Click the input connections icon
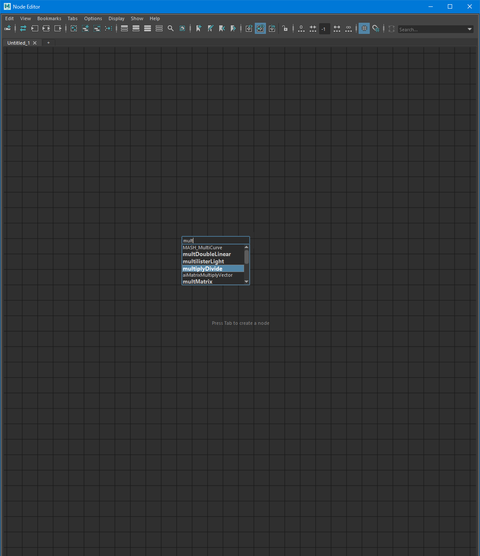The width and height of the screenshot is (480, 556). click(34, 29)
